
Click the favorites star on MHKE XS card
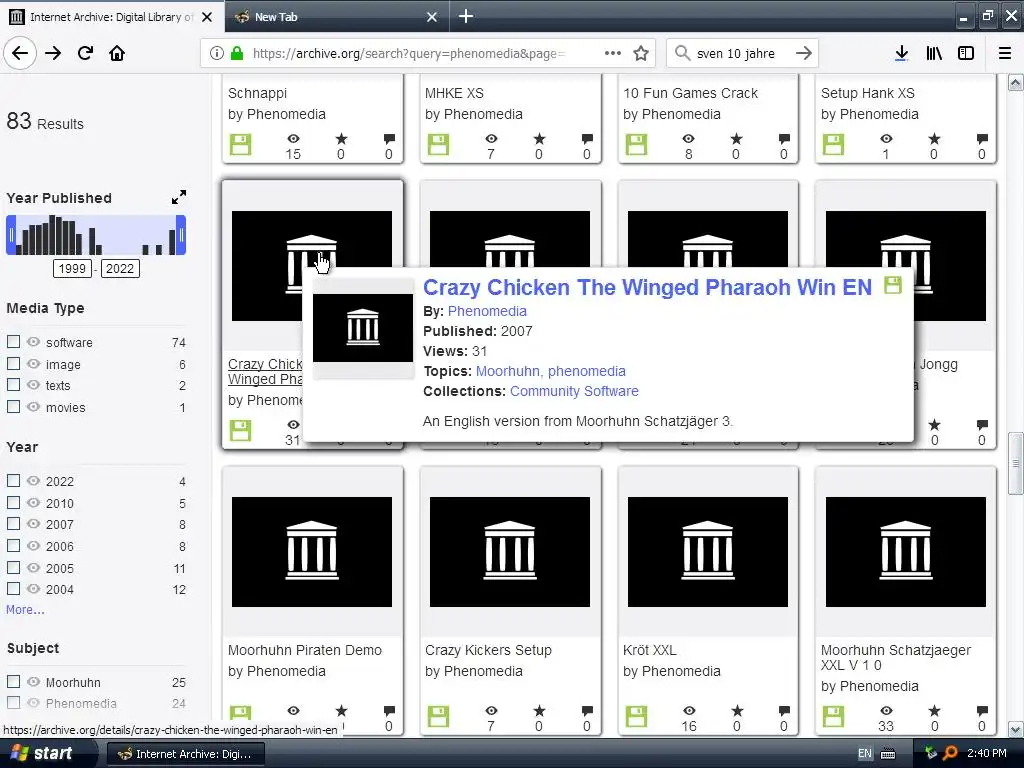point(539,138)
